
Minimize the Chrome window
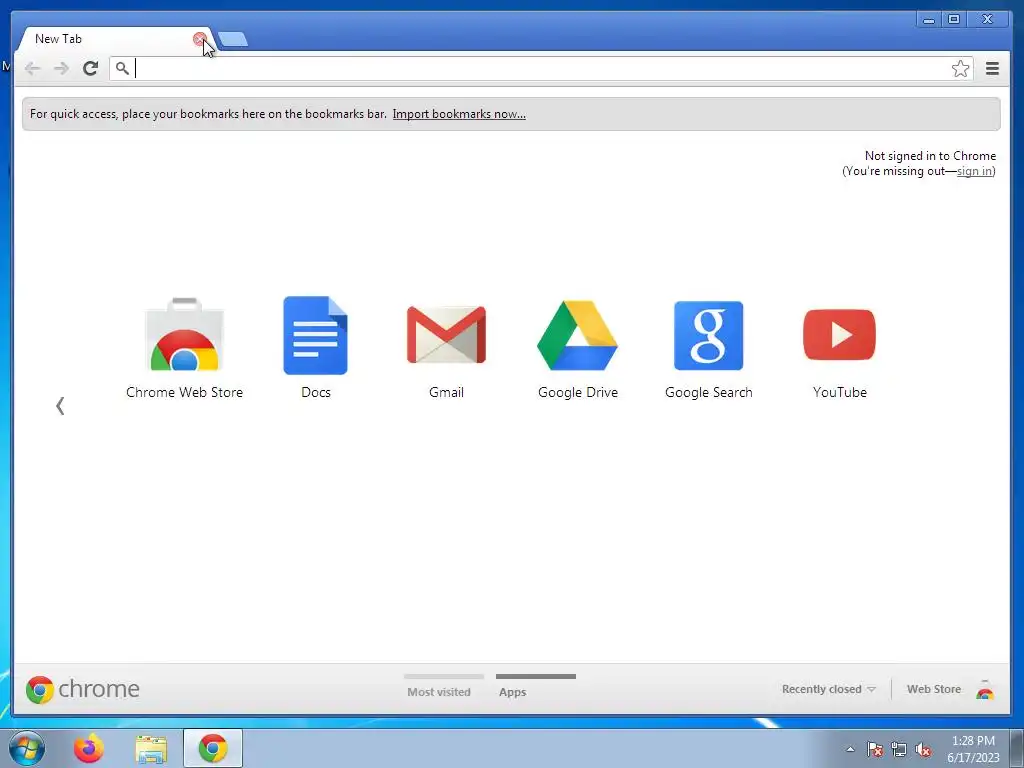[x=928, y=20]
